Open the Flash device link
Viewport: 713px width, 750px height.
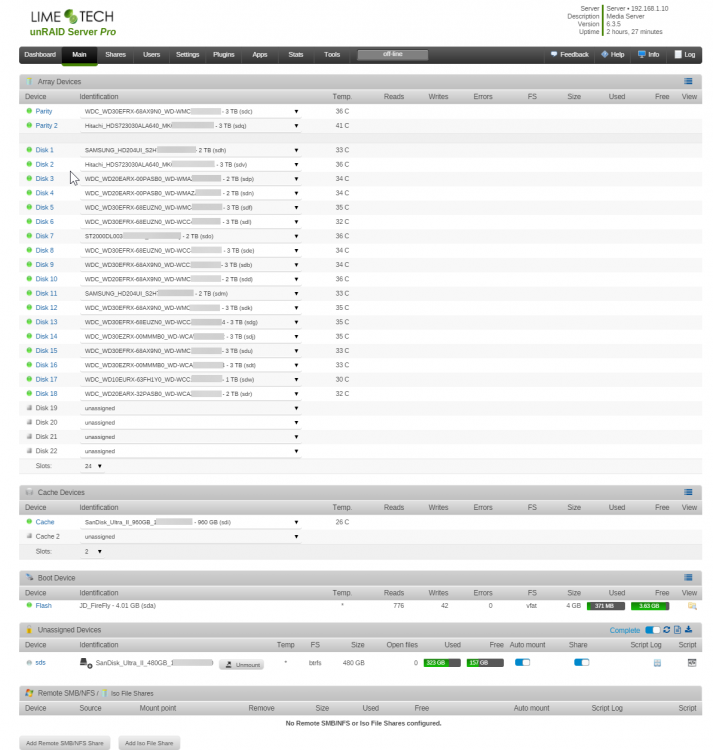[x=44, y=606]
